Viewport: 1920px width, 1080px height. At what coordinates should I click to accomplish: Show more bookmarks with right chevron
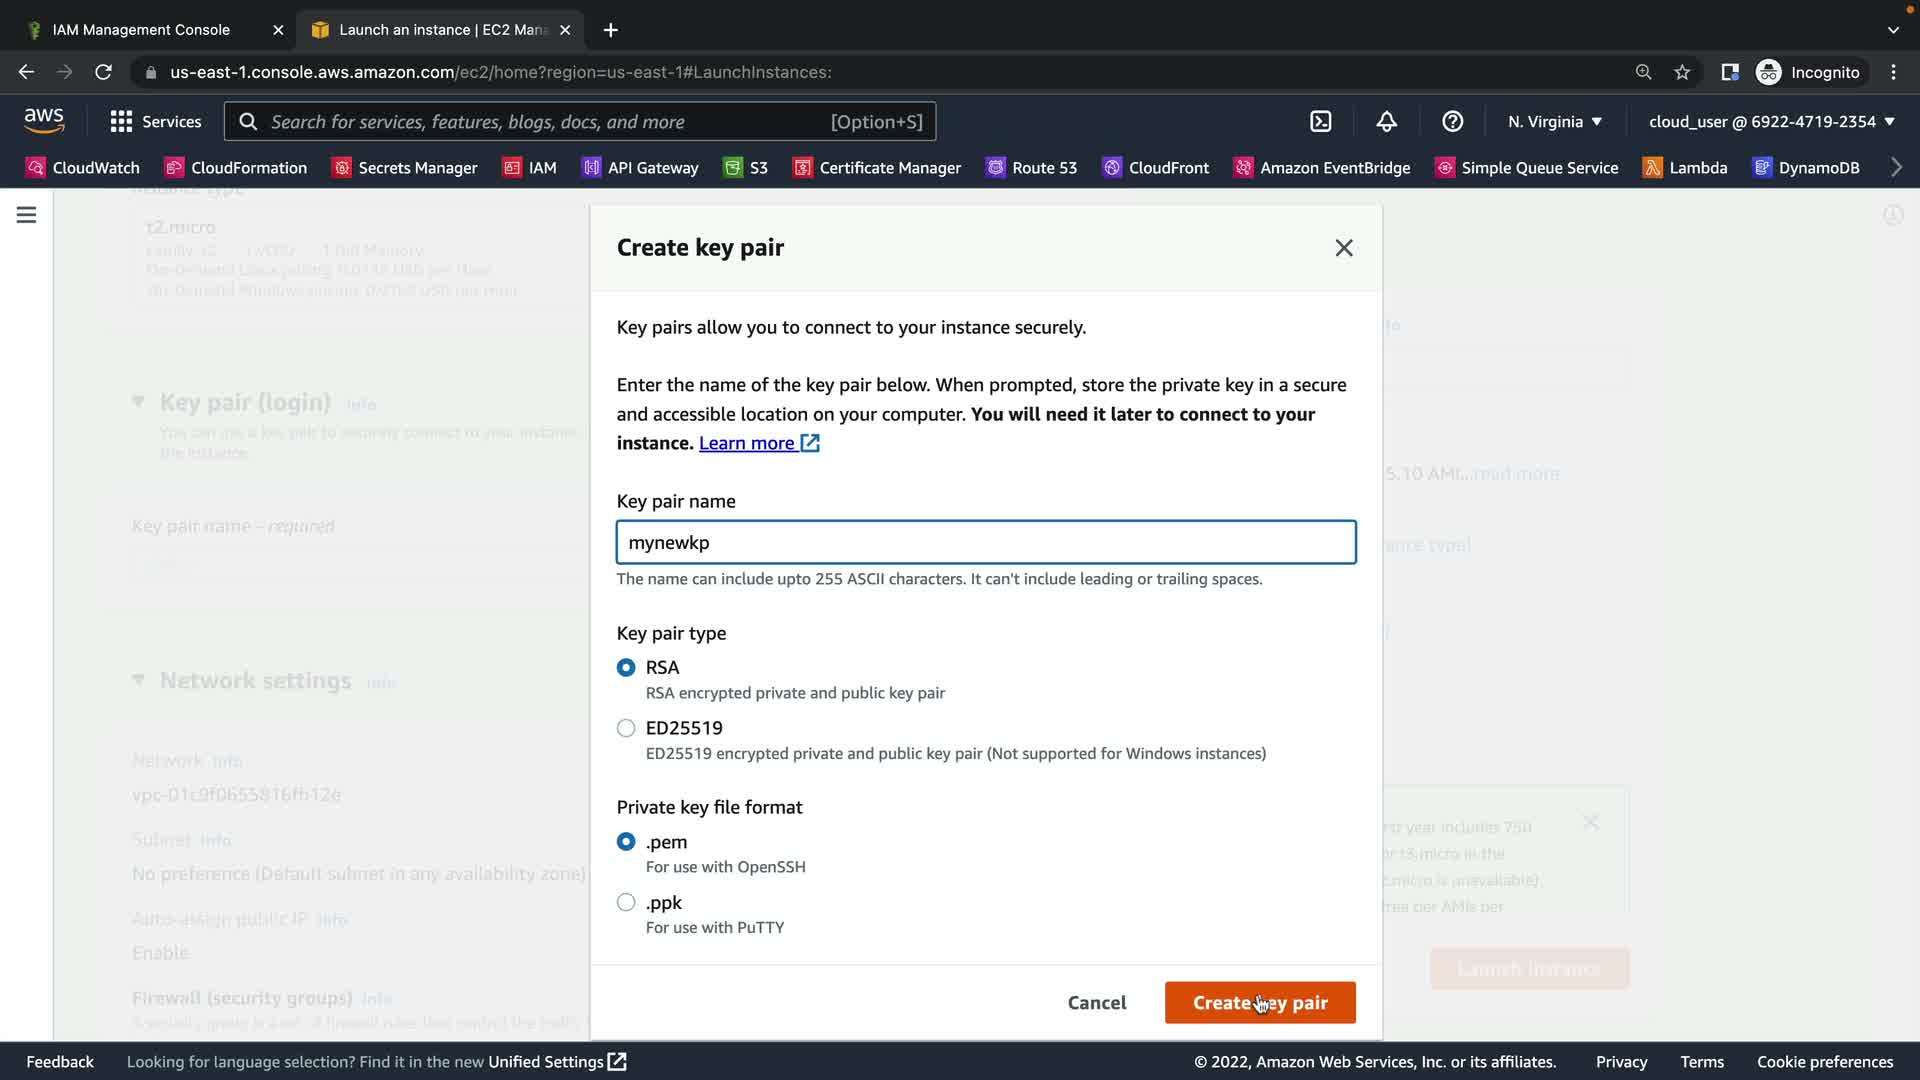pyautogui.click(x=1896, y=167)
